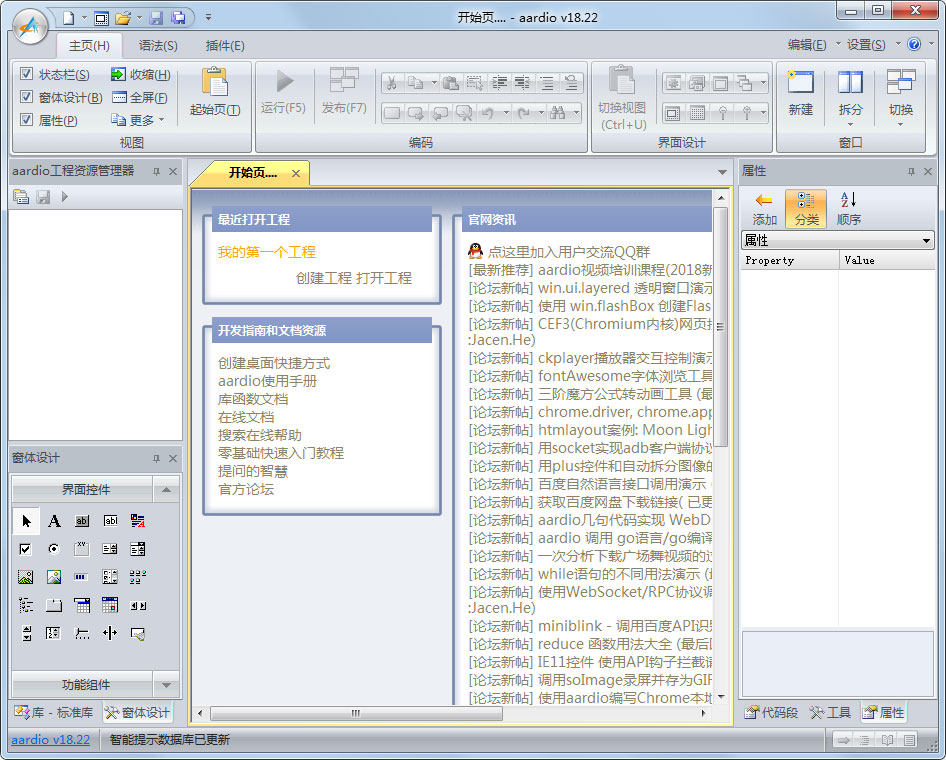Select the white edit box control icon
This screenshot has width=946, height=760.
click(110, 521)
